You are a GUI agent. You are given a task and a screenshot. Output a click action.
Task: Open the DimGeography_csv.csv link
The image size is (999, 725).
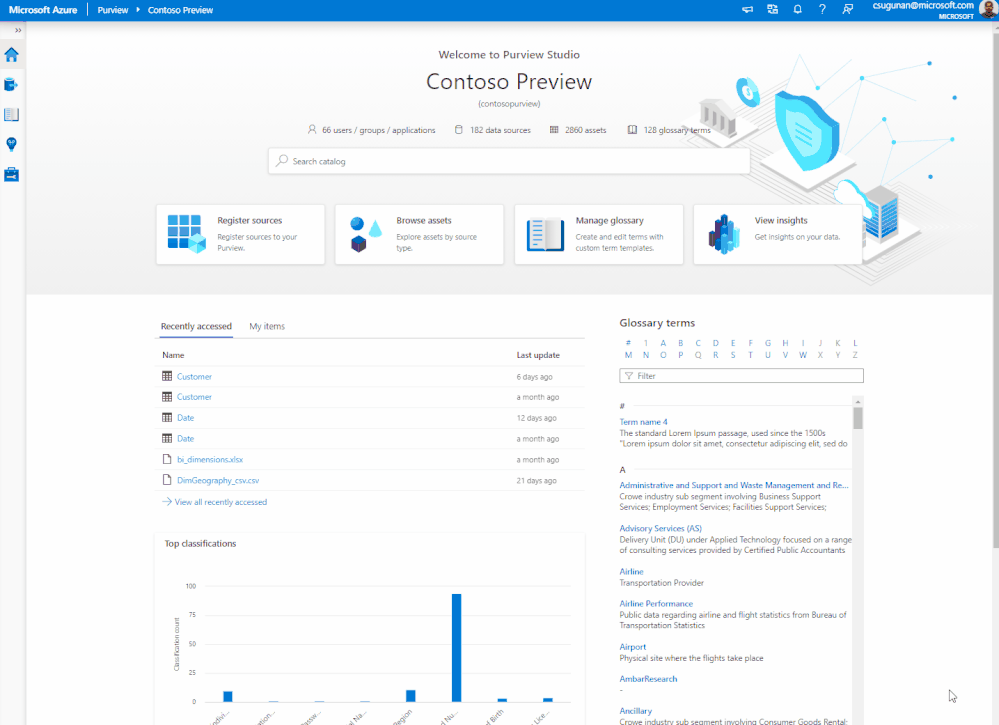(x=218, y=480)
